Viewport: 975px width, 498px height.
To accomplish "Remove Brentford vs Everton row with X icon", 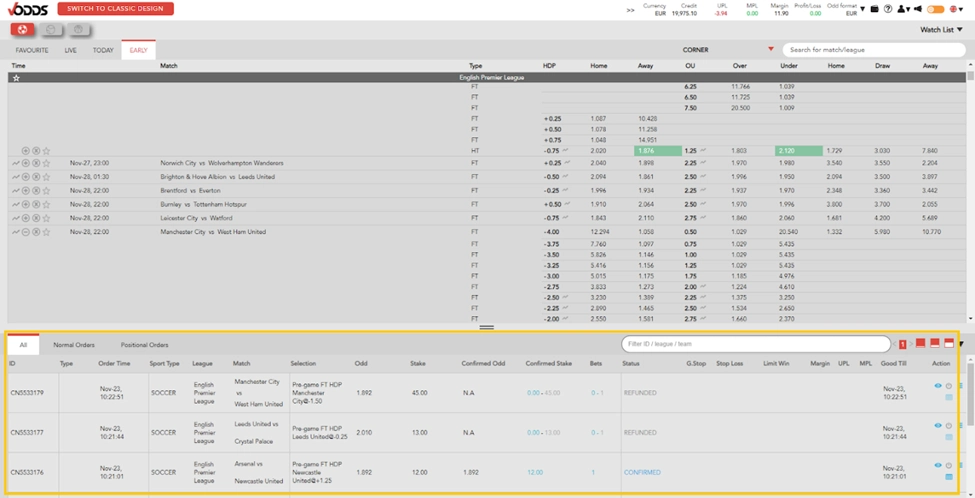I will 36,190.
